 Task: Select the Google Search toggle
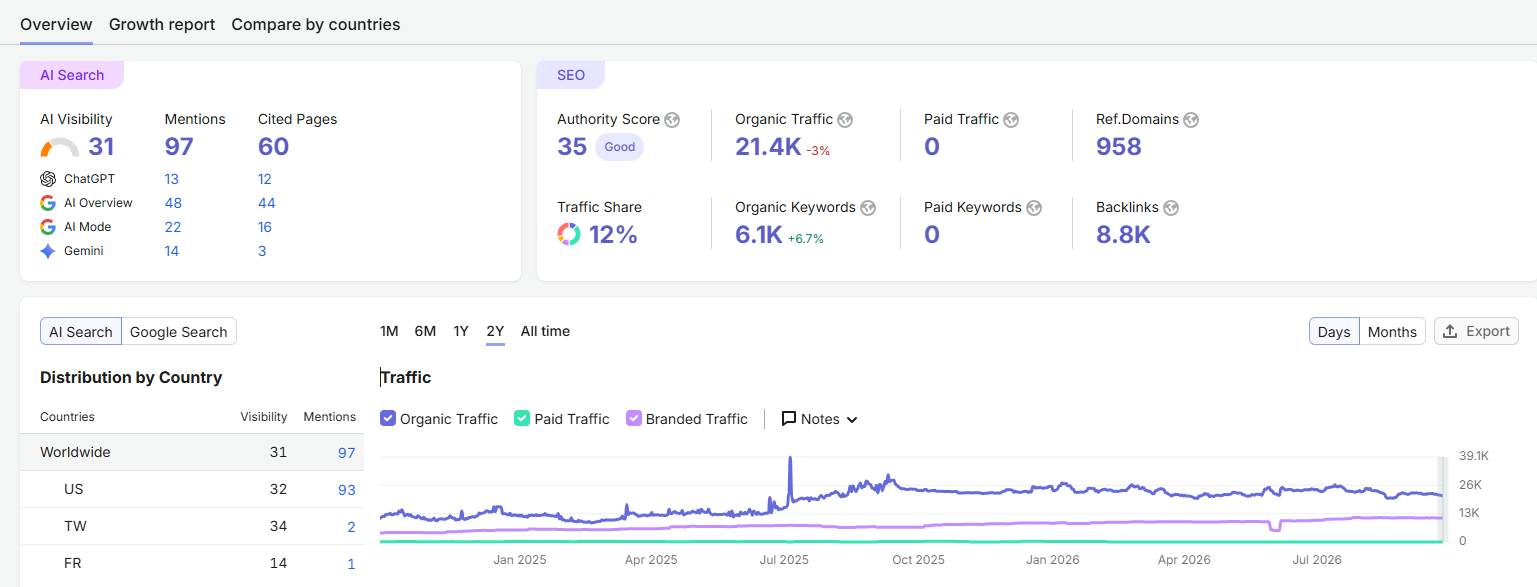tap(179, 332)
